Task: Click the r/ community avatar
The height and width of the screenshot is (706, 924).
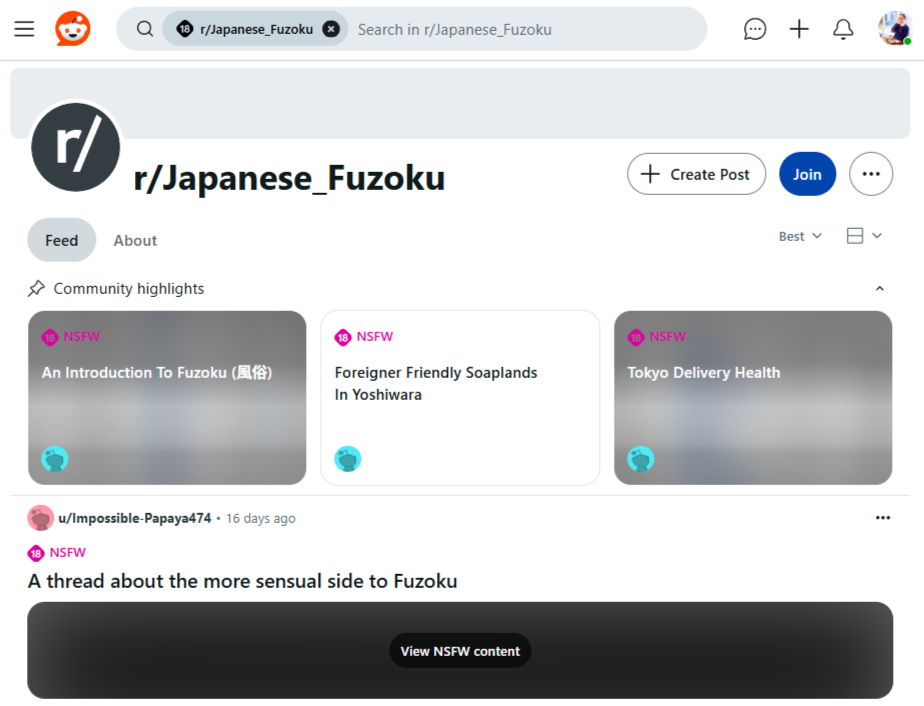Action: coord(75,147)
